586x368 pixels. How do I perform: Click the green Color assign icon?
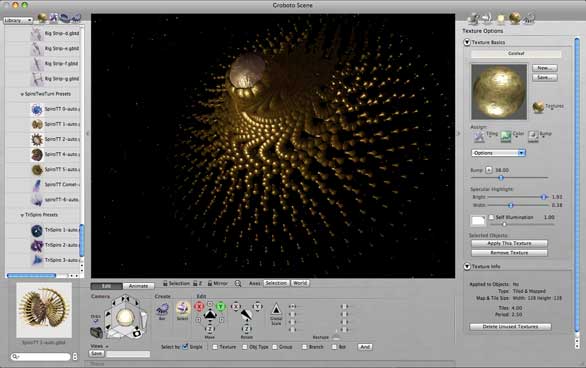point(506,136)
